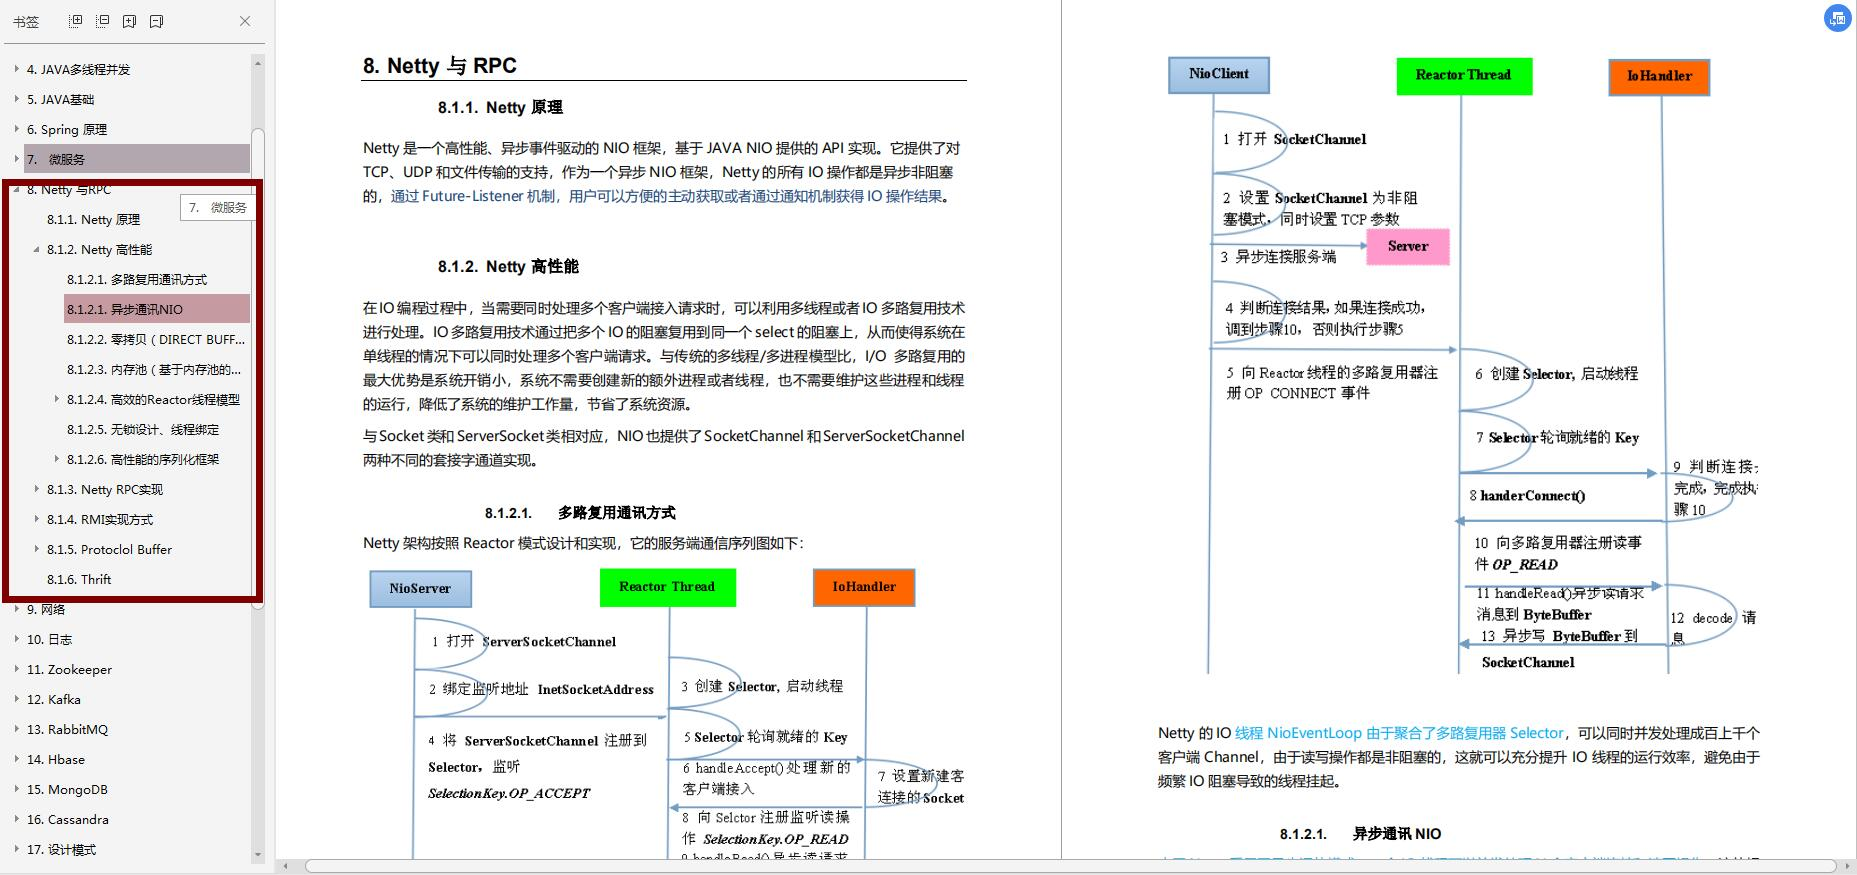
Task: Click the NioServer box in the diagram
Action: [420, 588]
